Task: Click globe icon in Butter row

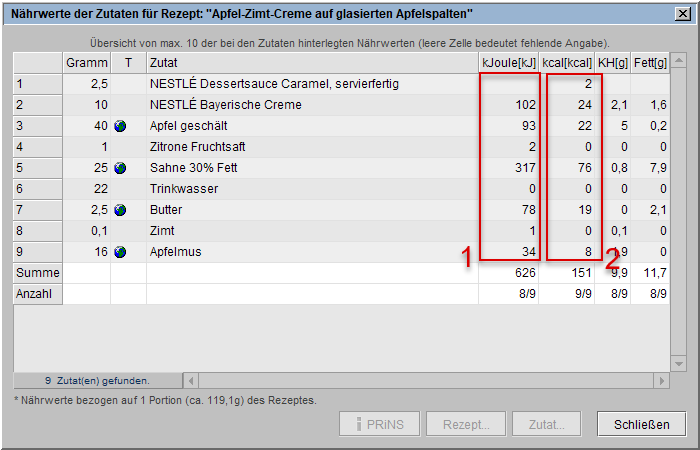Action: (x=120, y=210)
